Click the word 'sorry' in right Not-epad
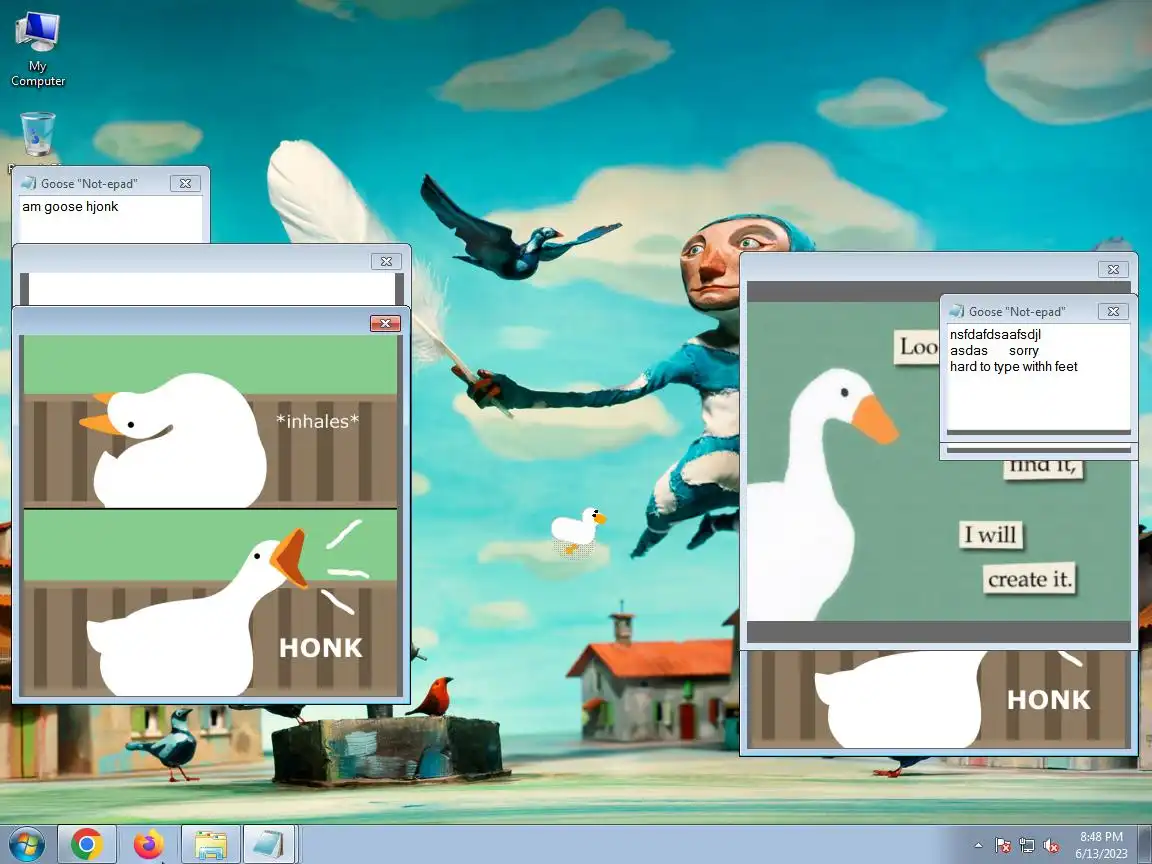This screenshot has width=1152, height=864. pos(1023,350)
